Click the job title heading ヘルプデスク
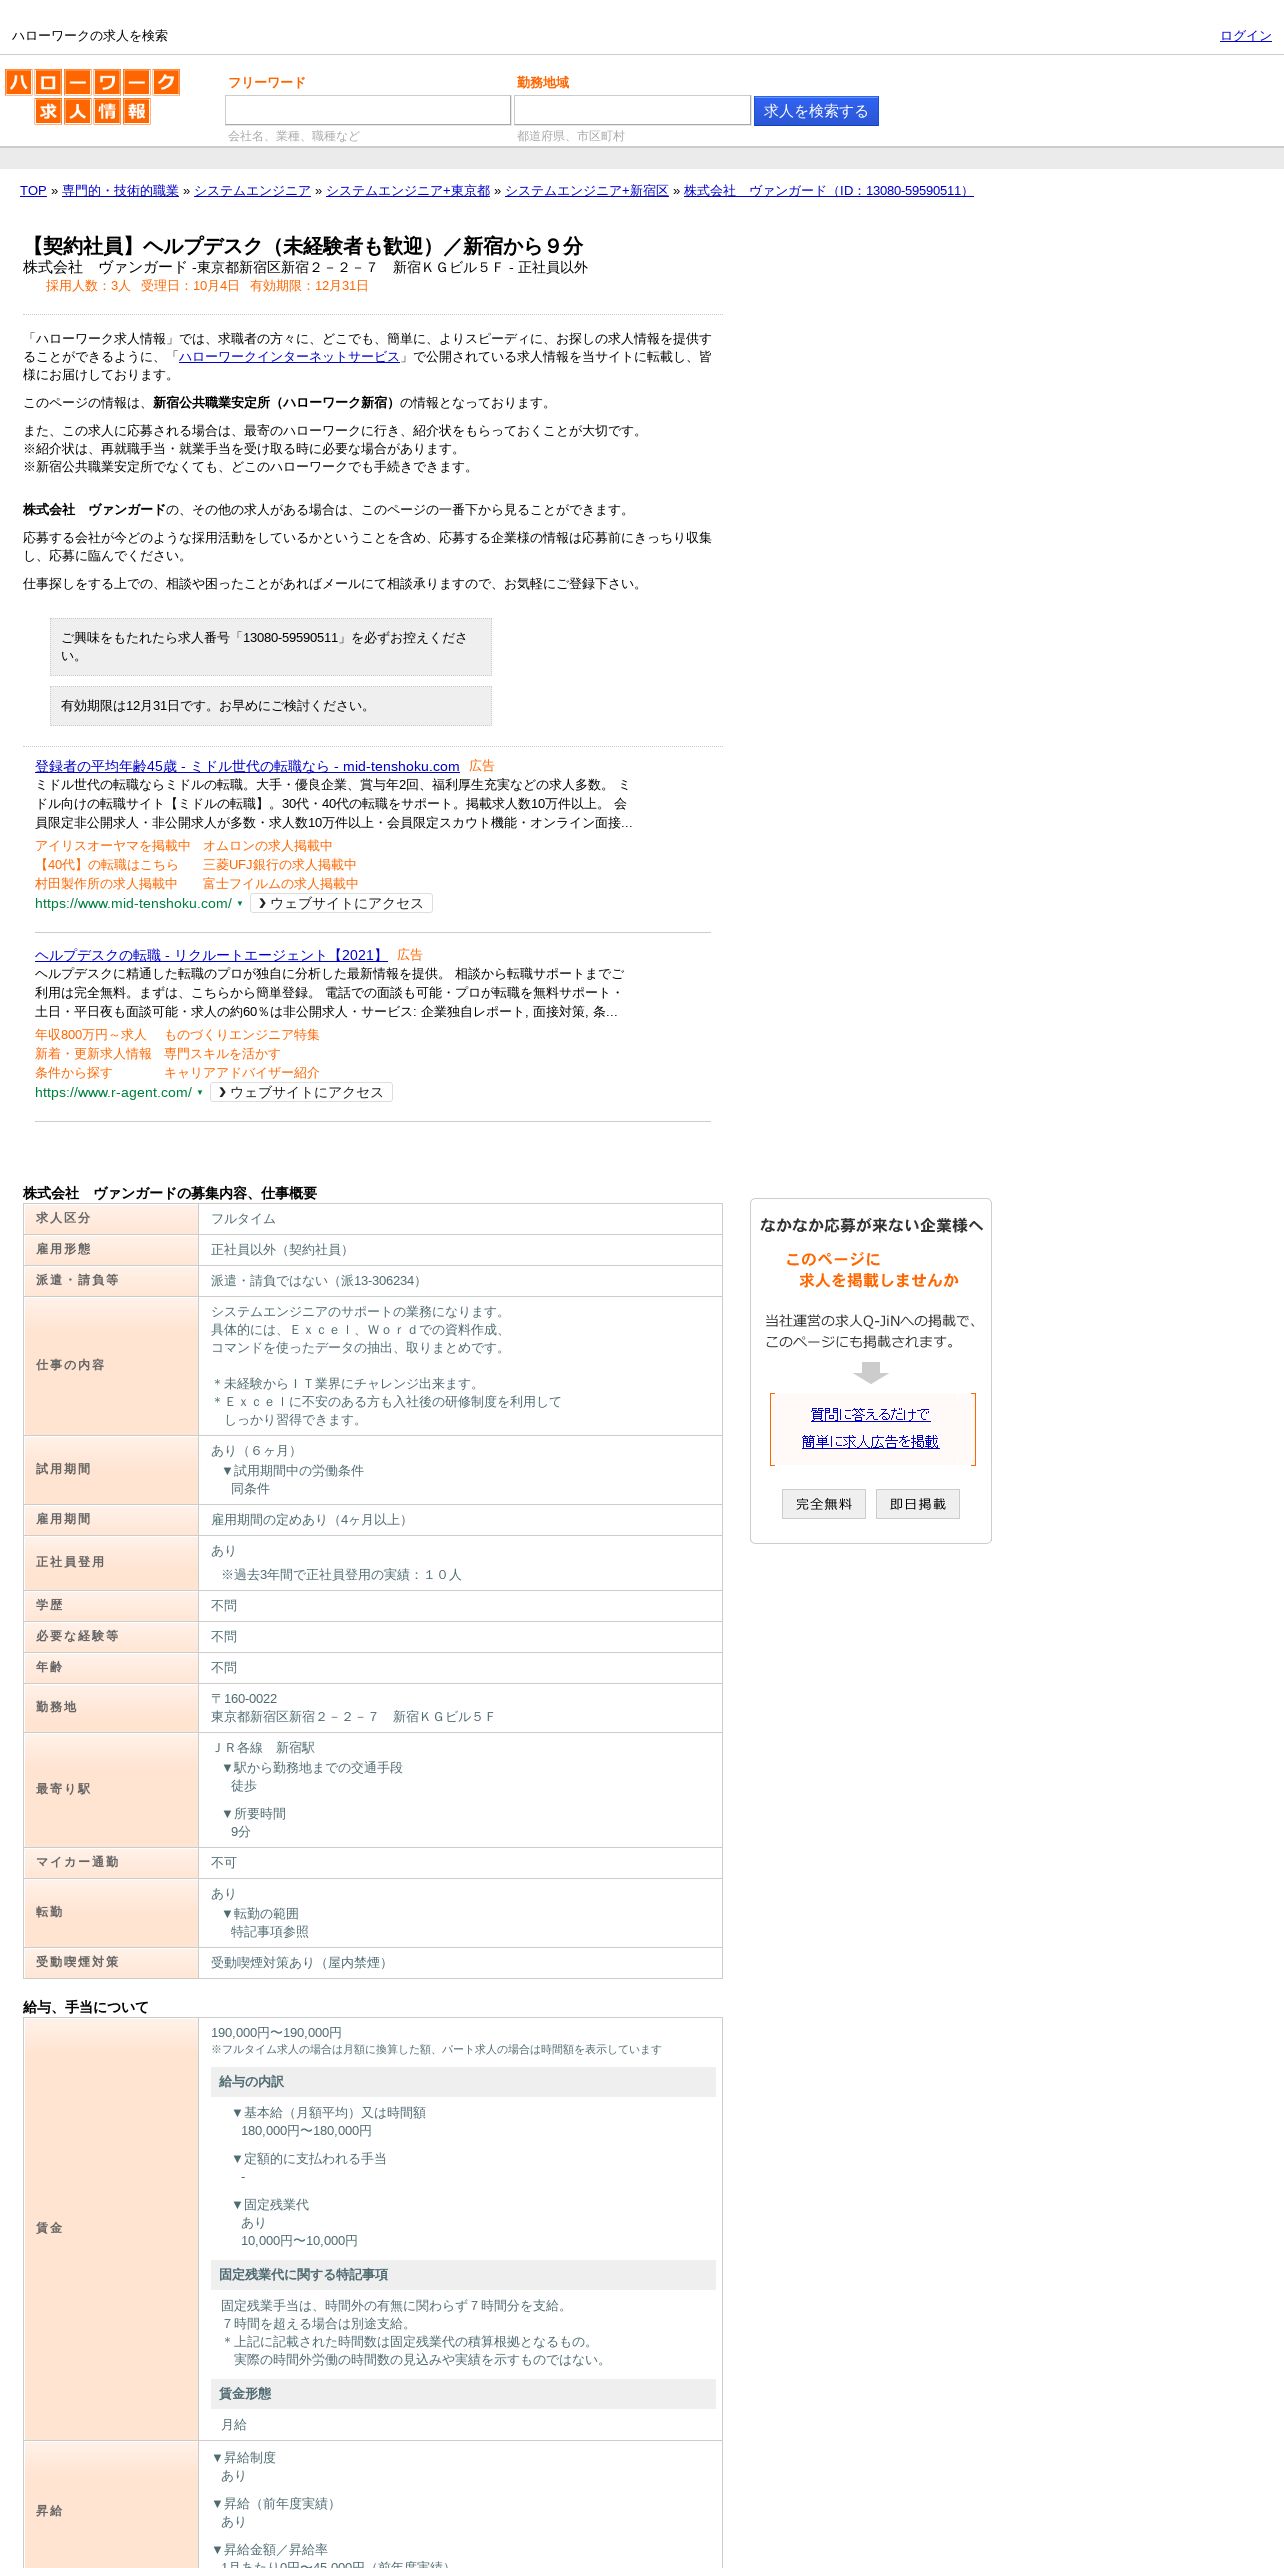 tap(303, 246)
